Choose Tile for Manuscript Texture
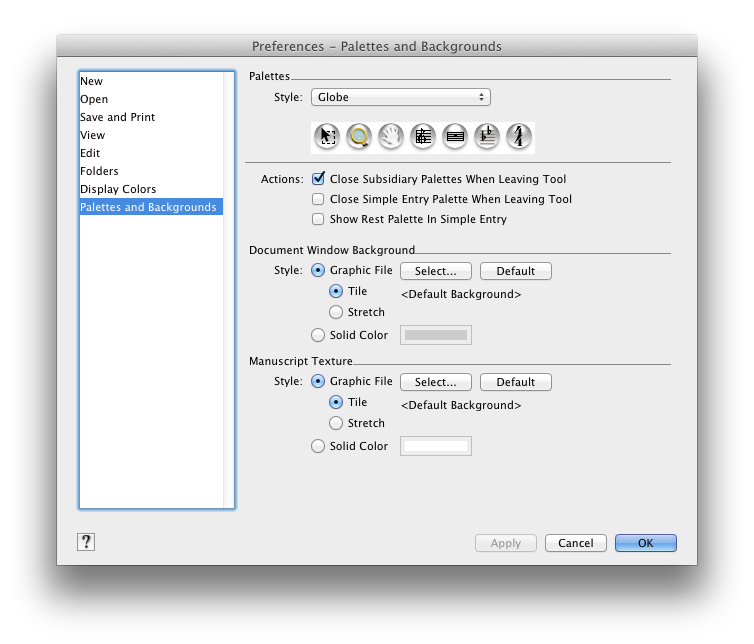 (x=336, y=402)
